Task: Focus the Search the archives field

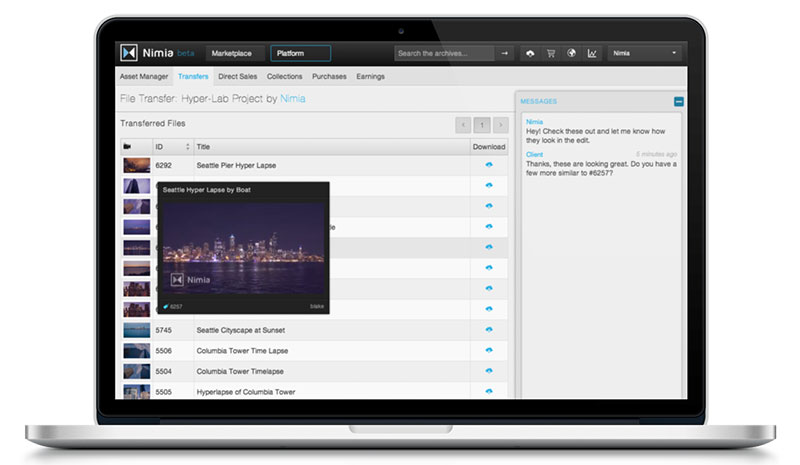Action: [444, 53]
